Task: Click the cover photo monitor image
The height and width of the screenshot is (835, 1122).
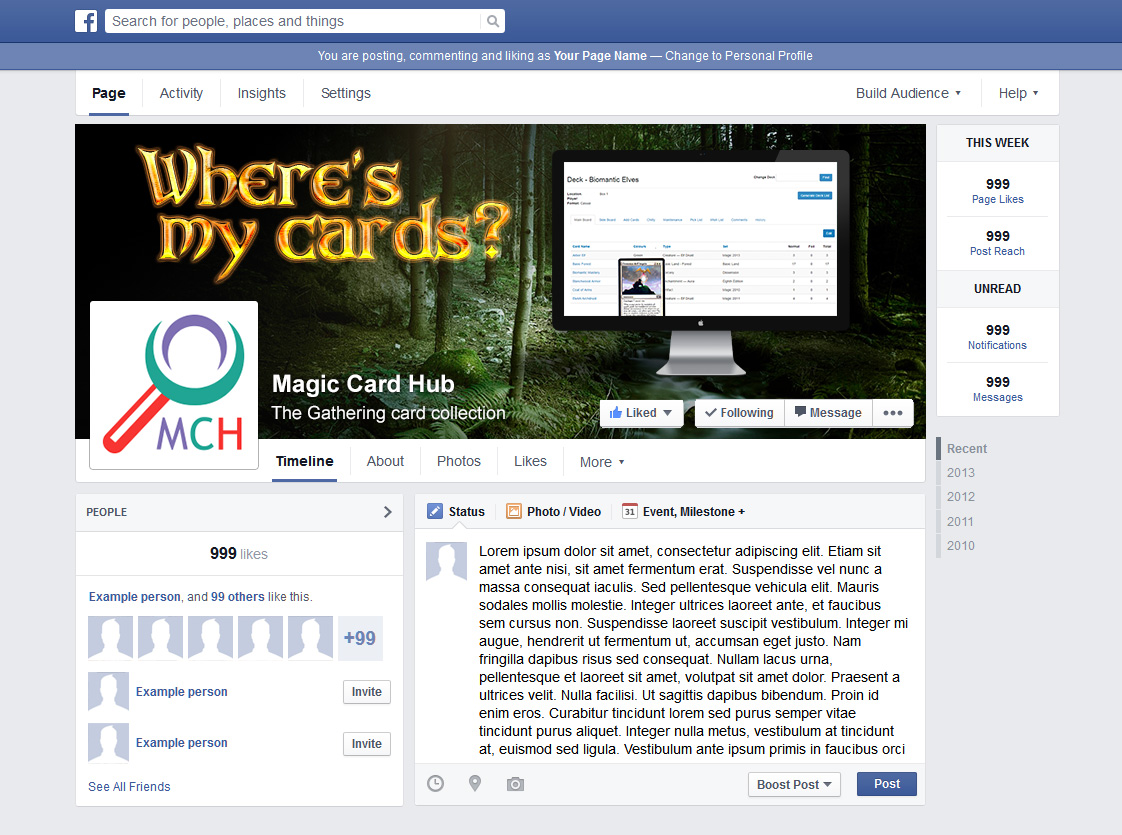Action: coord(701,262)
